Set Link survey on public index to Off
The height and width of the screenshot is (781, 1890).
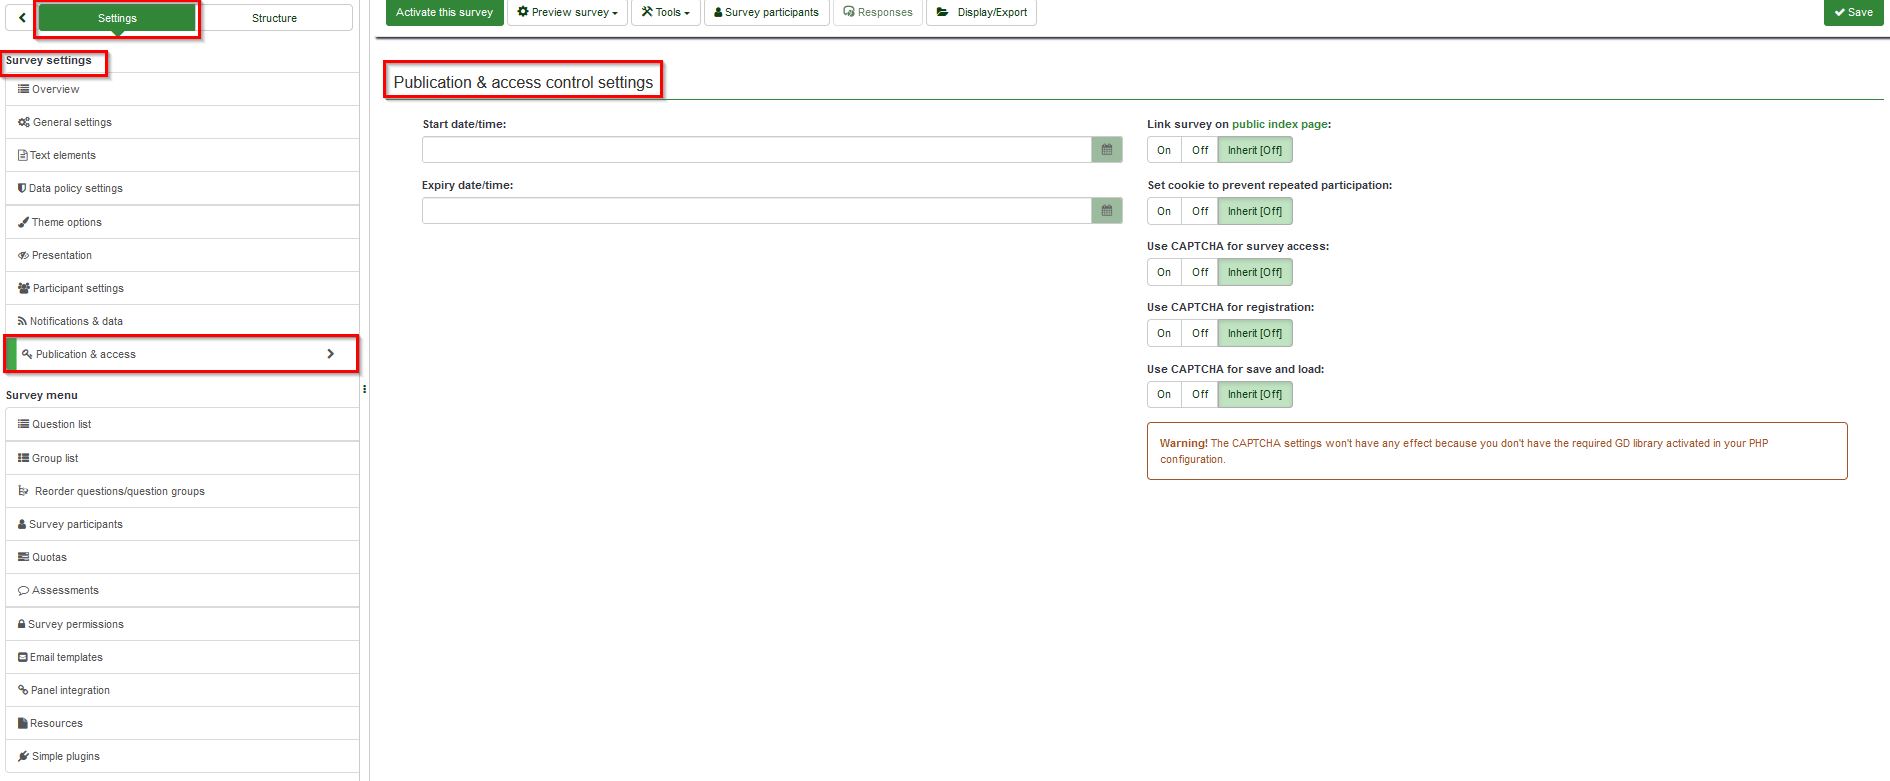tap(1200, 150)
